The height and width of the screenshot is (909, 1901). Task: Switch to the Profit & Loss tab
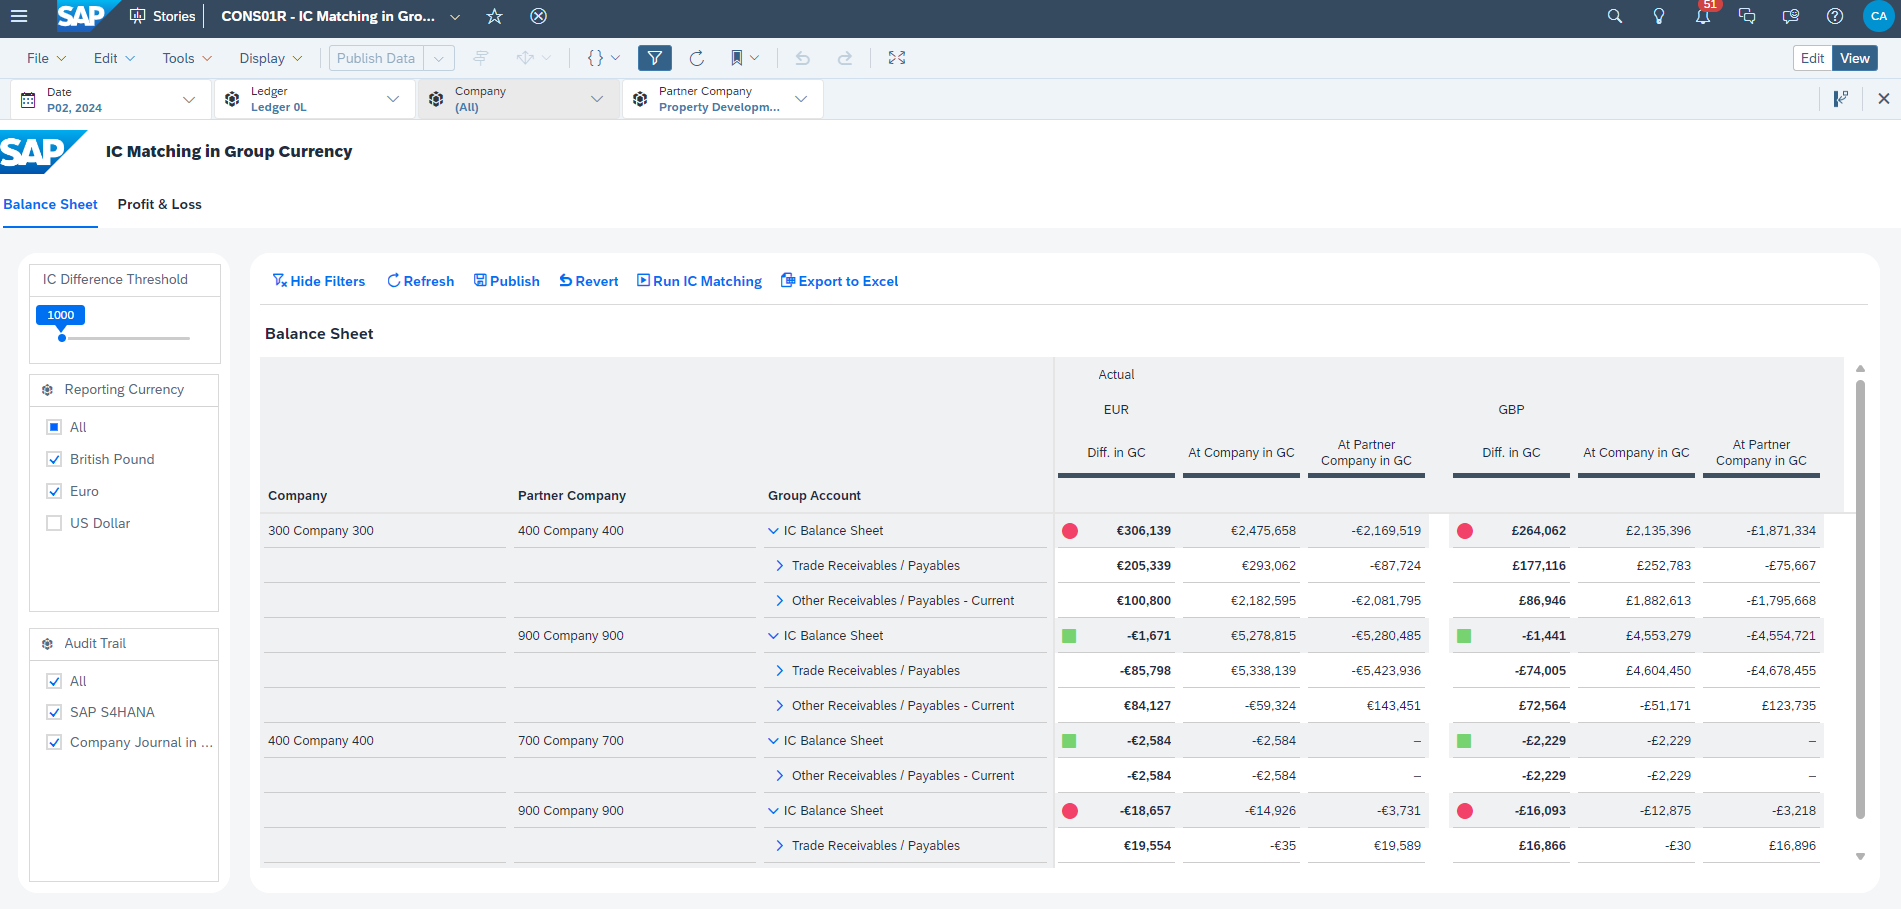pos(160,204)
